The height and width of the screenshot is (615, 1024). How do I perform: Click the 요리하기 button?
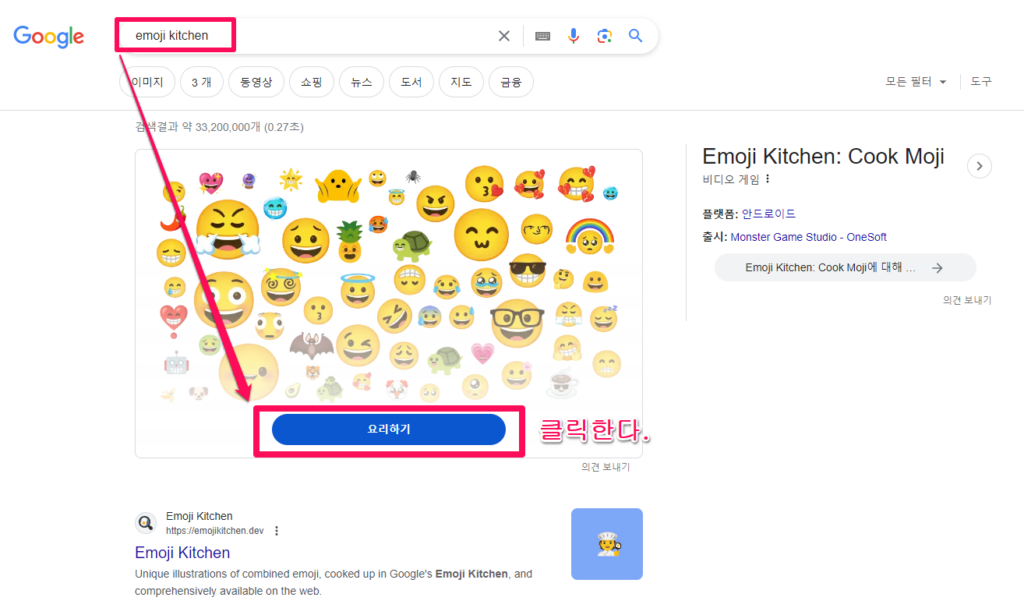pos(388,429)
